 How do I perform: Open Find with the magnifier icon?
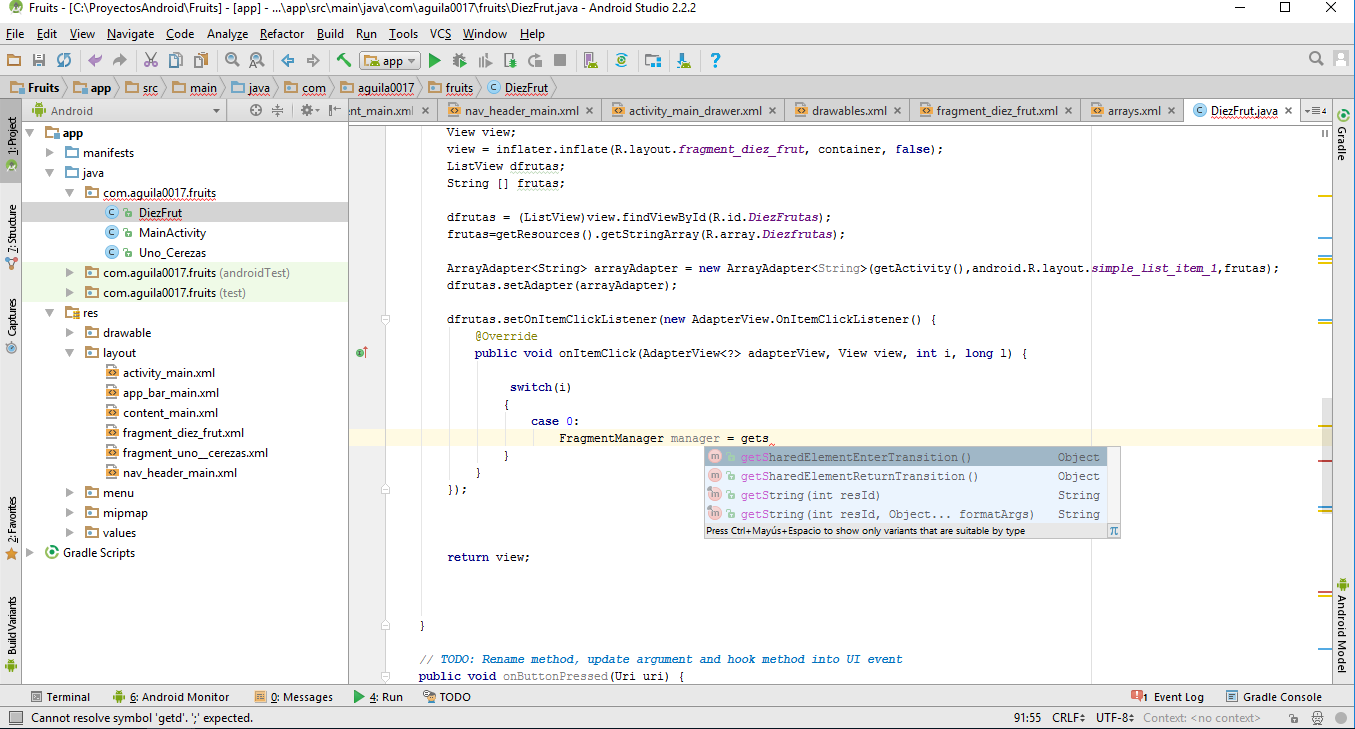[x=232, y=60]
